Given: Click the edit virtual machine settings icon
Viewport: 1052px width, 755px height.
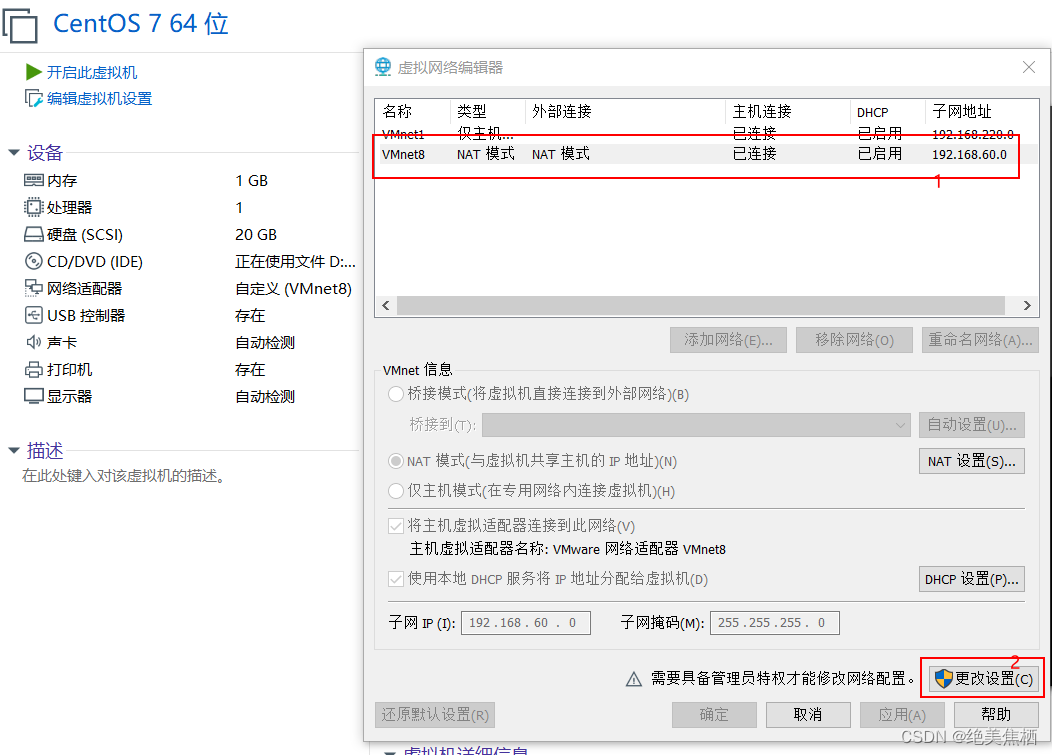Looking at the screenshot, I should [34, 99].
